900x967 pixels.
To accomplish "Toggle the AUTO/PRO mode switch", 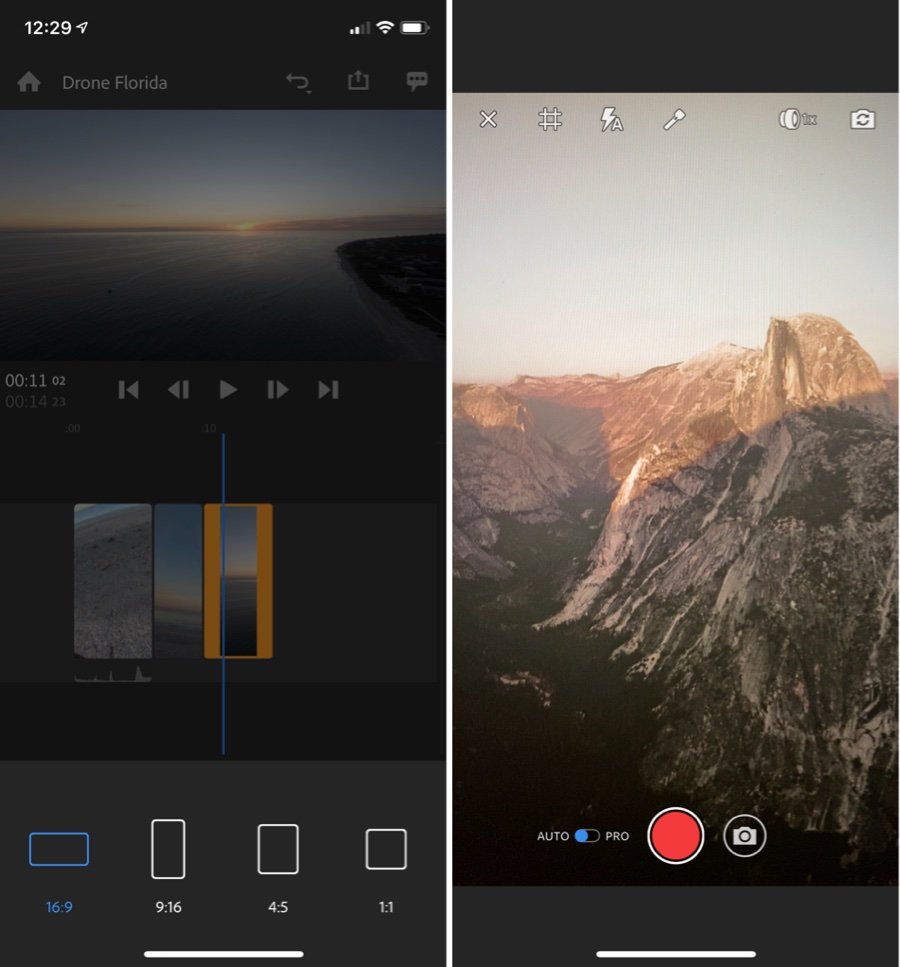I will coord(587,836).
